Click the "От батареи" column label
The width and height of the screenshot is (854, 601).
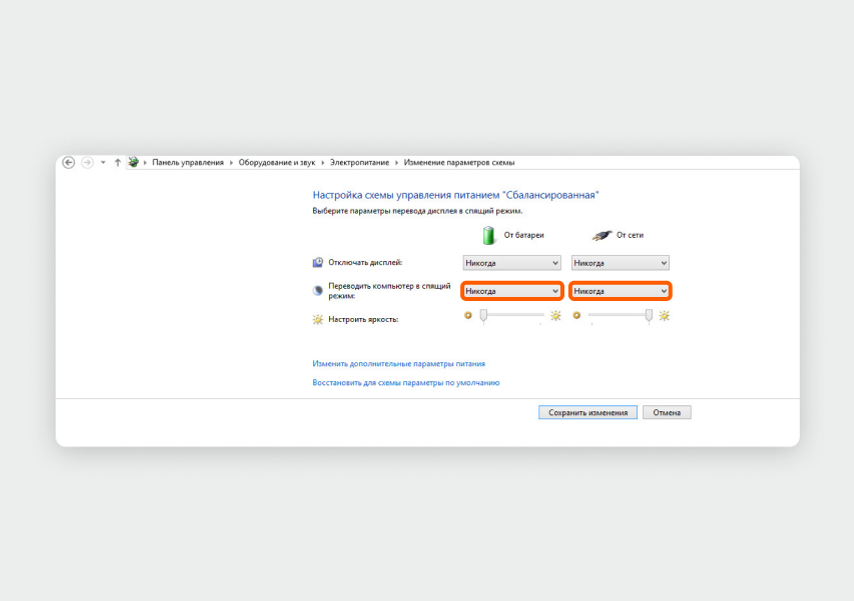coord(523,235)
